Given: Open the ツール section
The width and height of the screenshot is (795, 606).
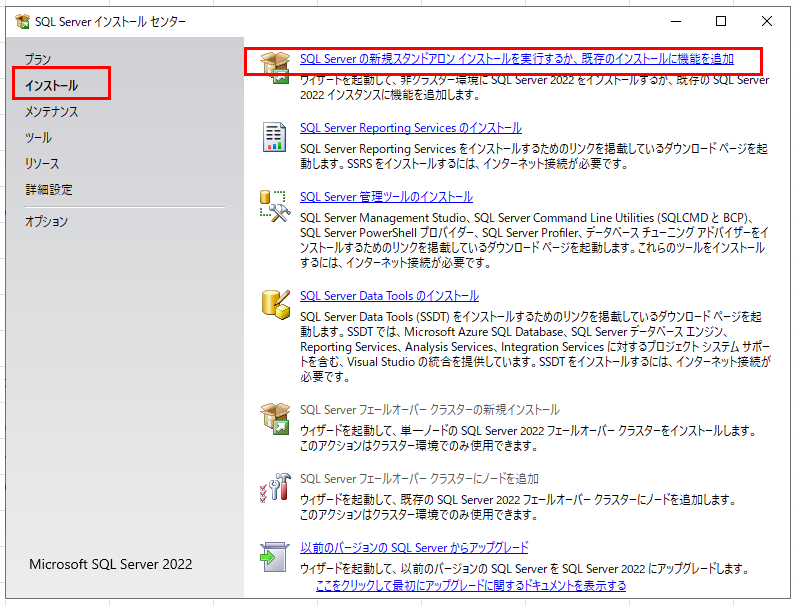Looking at the screenshot, I should pyautogui.click(x=38, y=138).
